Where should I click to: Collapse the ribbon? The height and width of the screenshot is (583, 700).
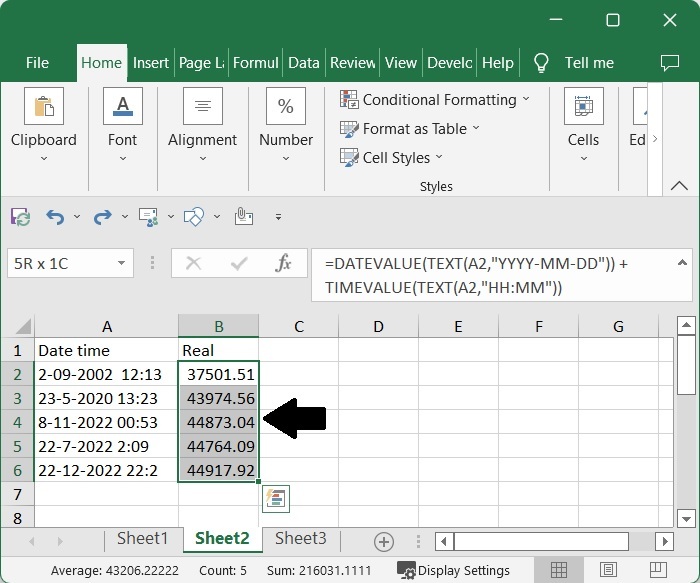point(679,185)
